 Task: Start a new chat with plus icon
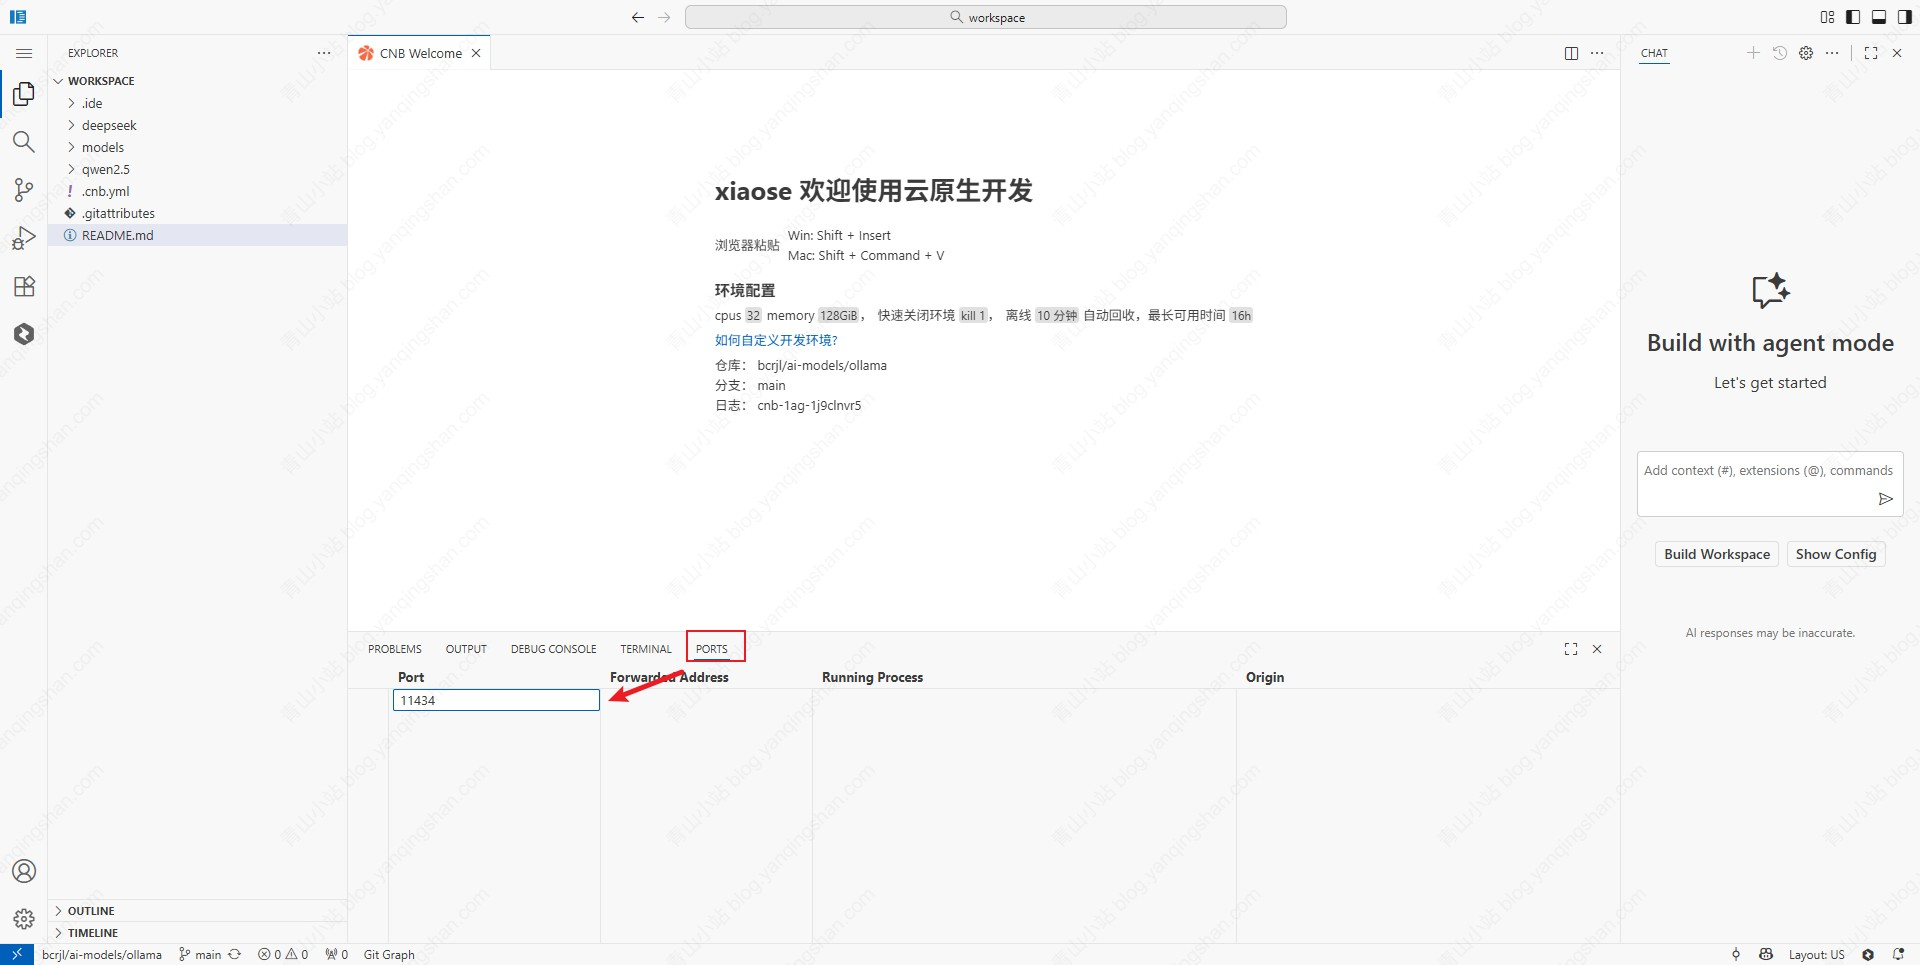point(1752,53)
